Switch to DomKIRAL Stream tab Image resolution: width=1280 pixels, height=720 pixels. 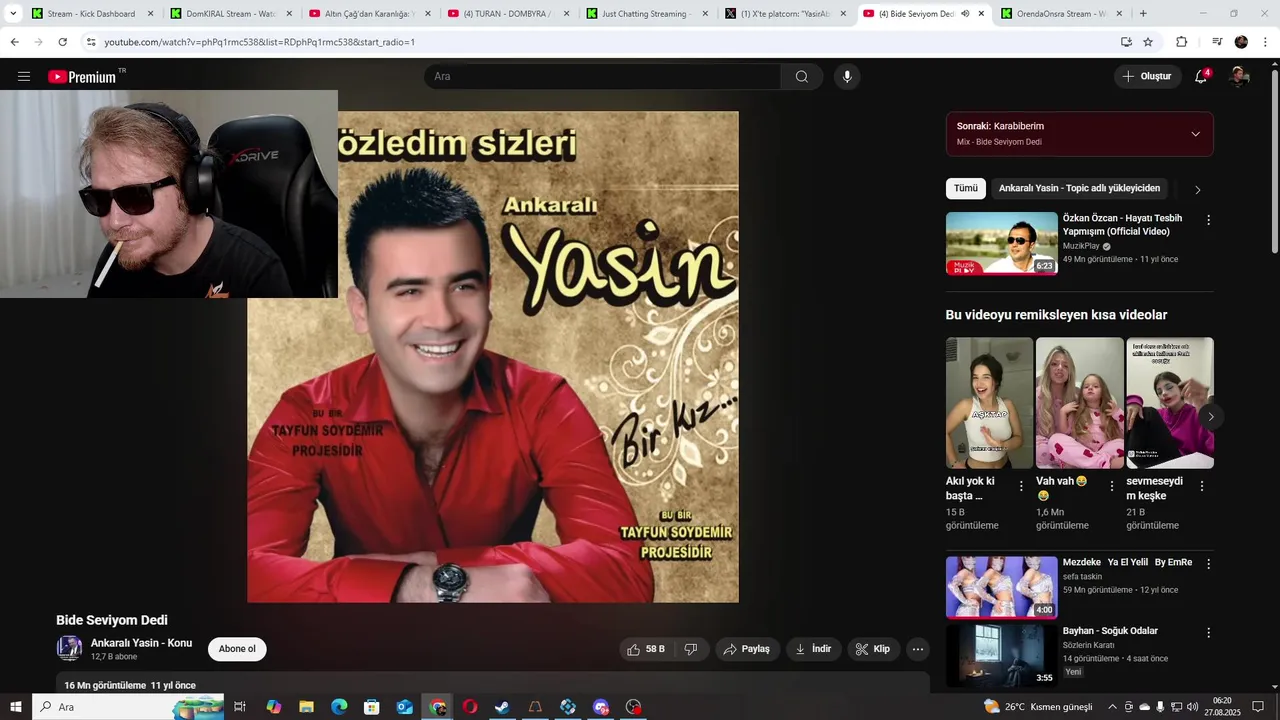(230, 14)
